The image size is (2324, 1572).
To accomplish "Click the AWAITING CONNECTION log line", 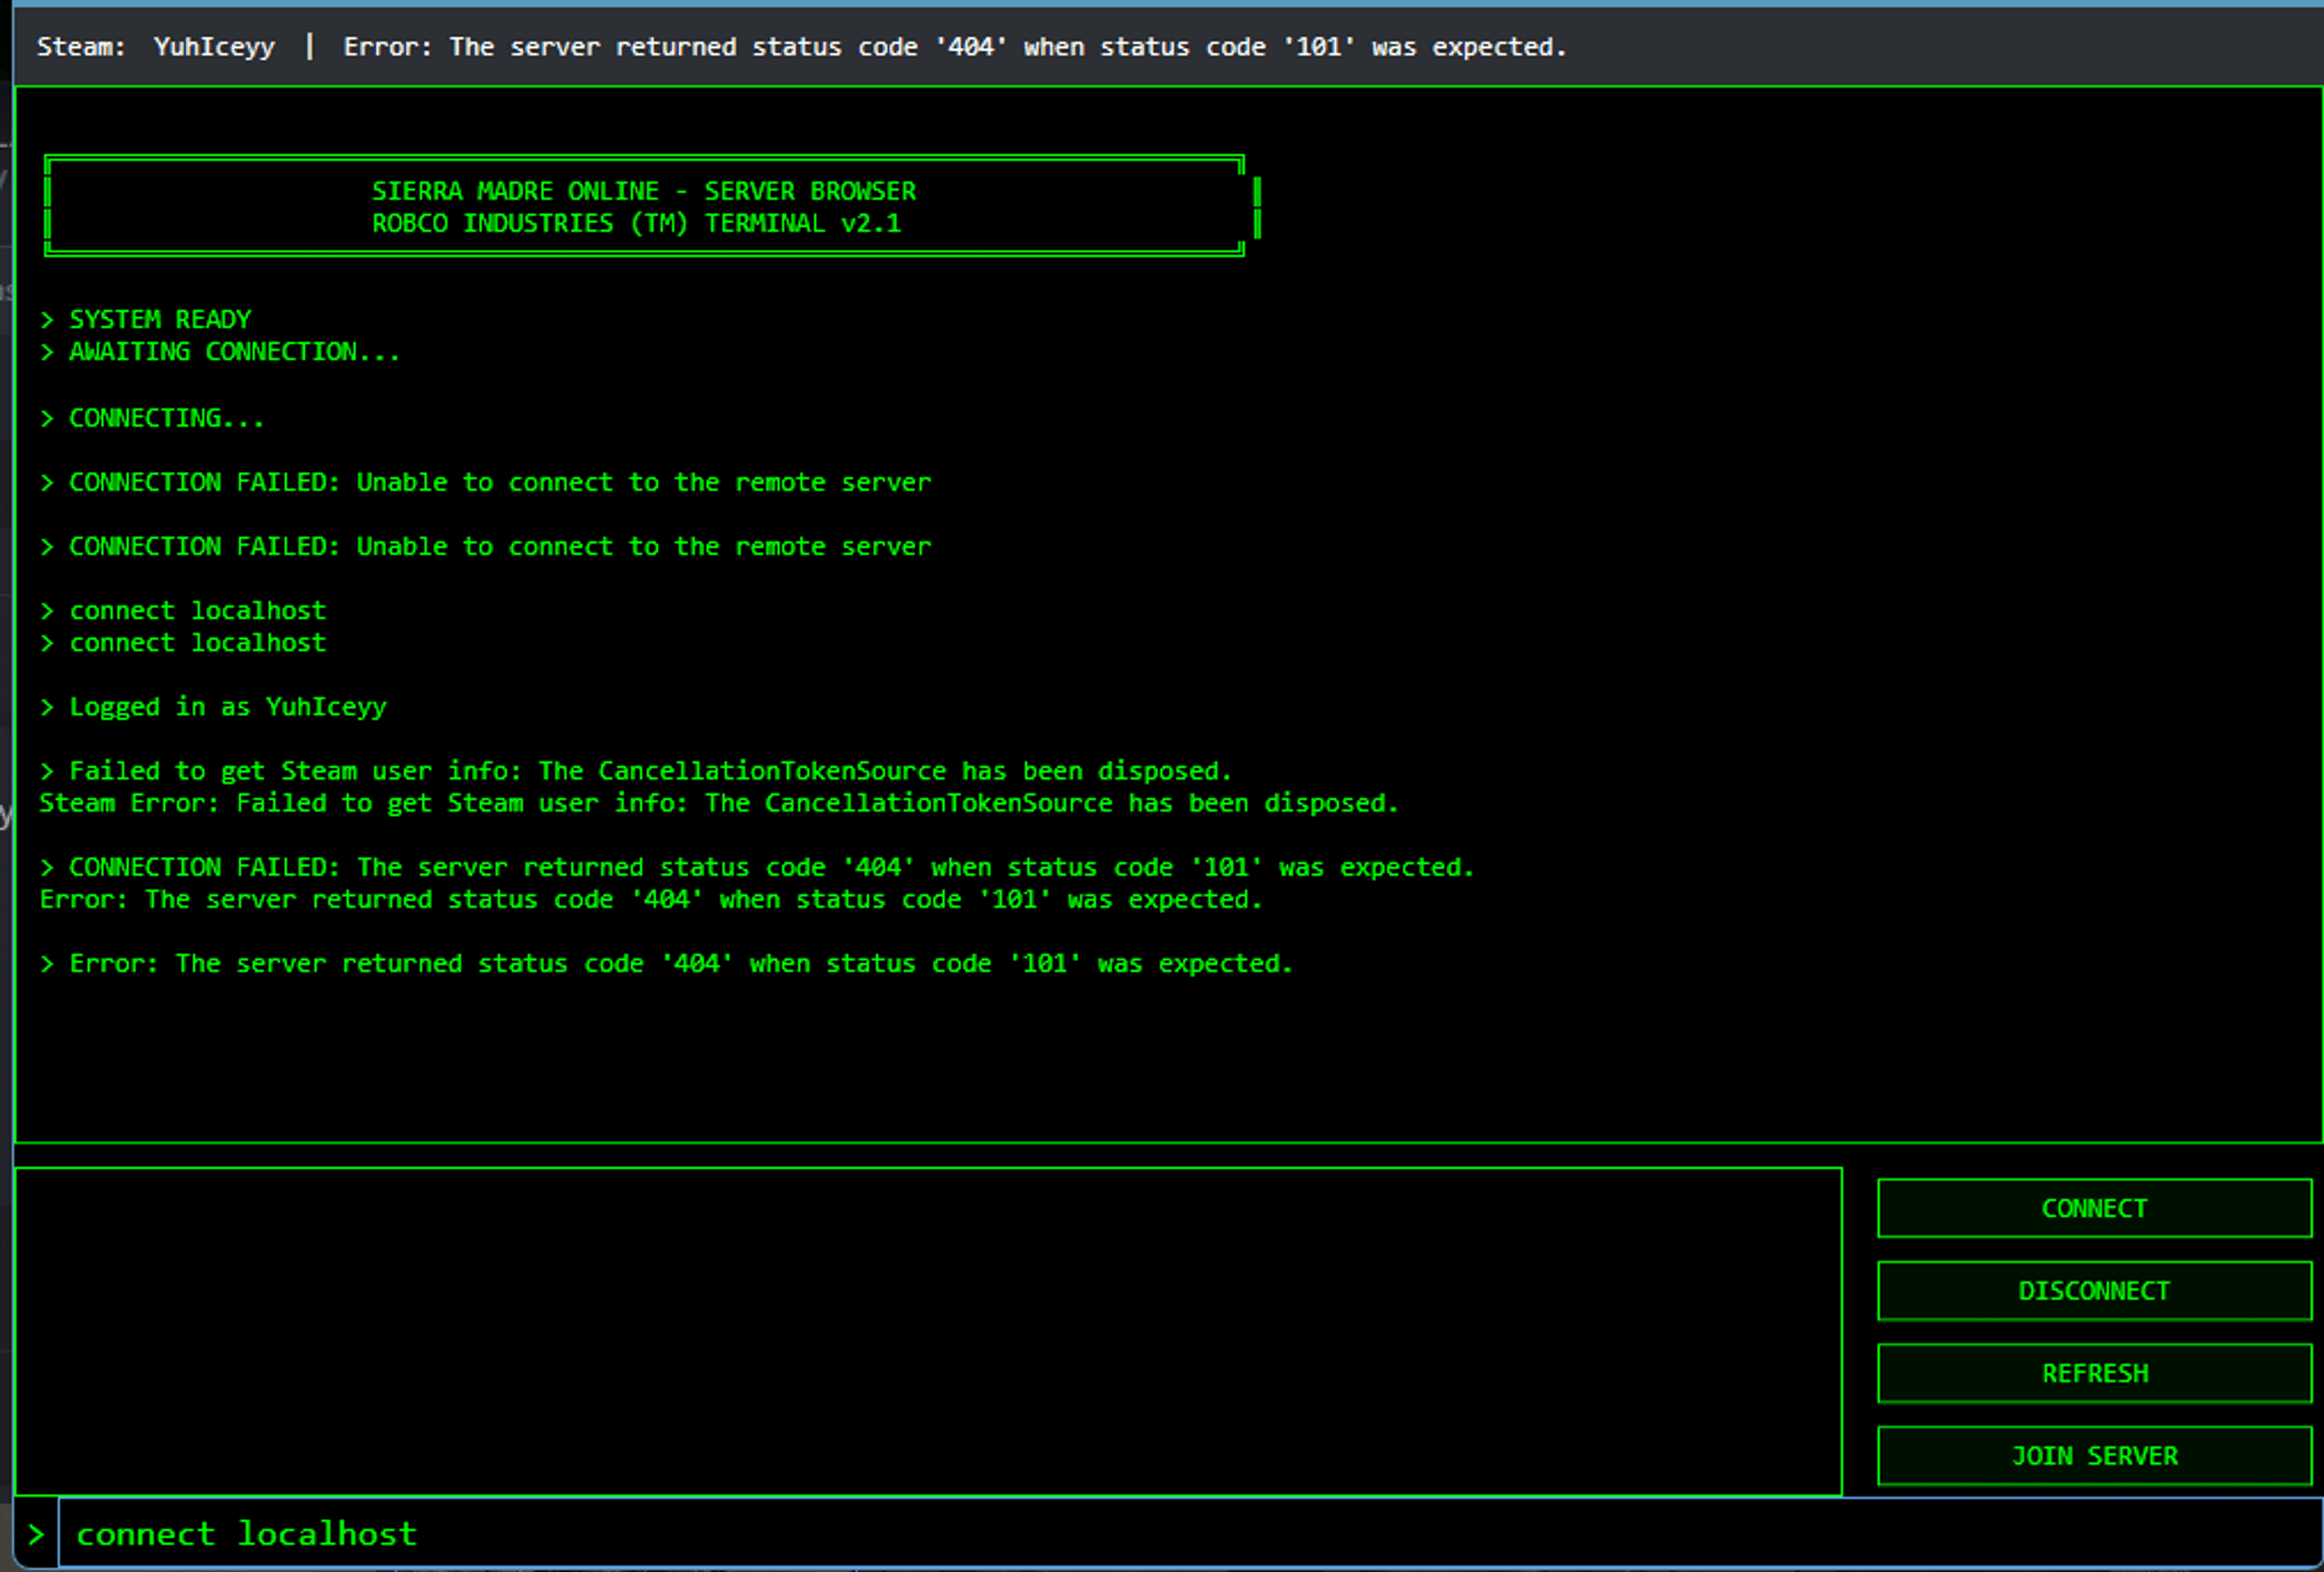I will point(233,352).
